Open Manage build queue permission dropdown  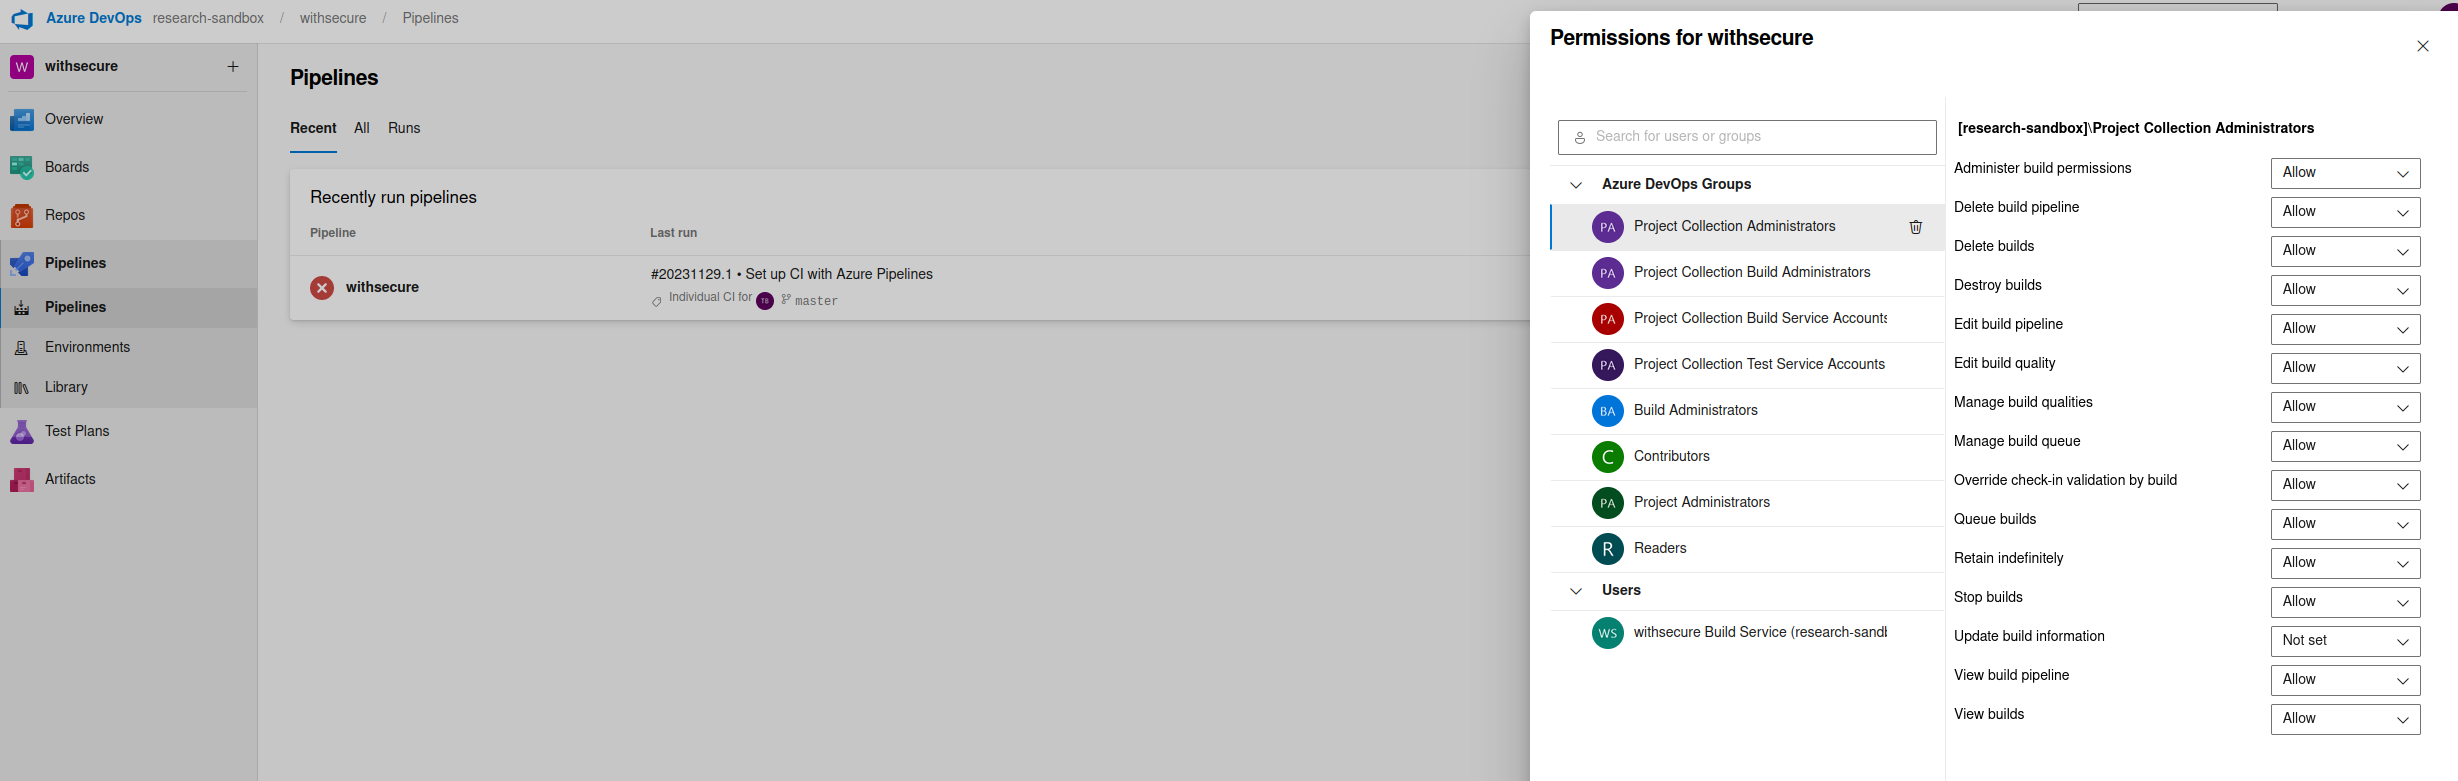[x=2345, y=446]
